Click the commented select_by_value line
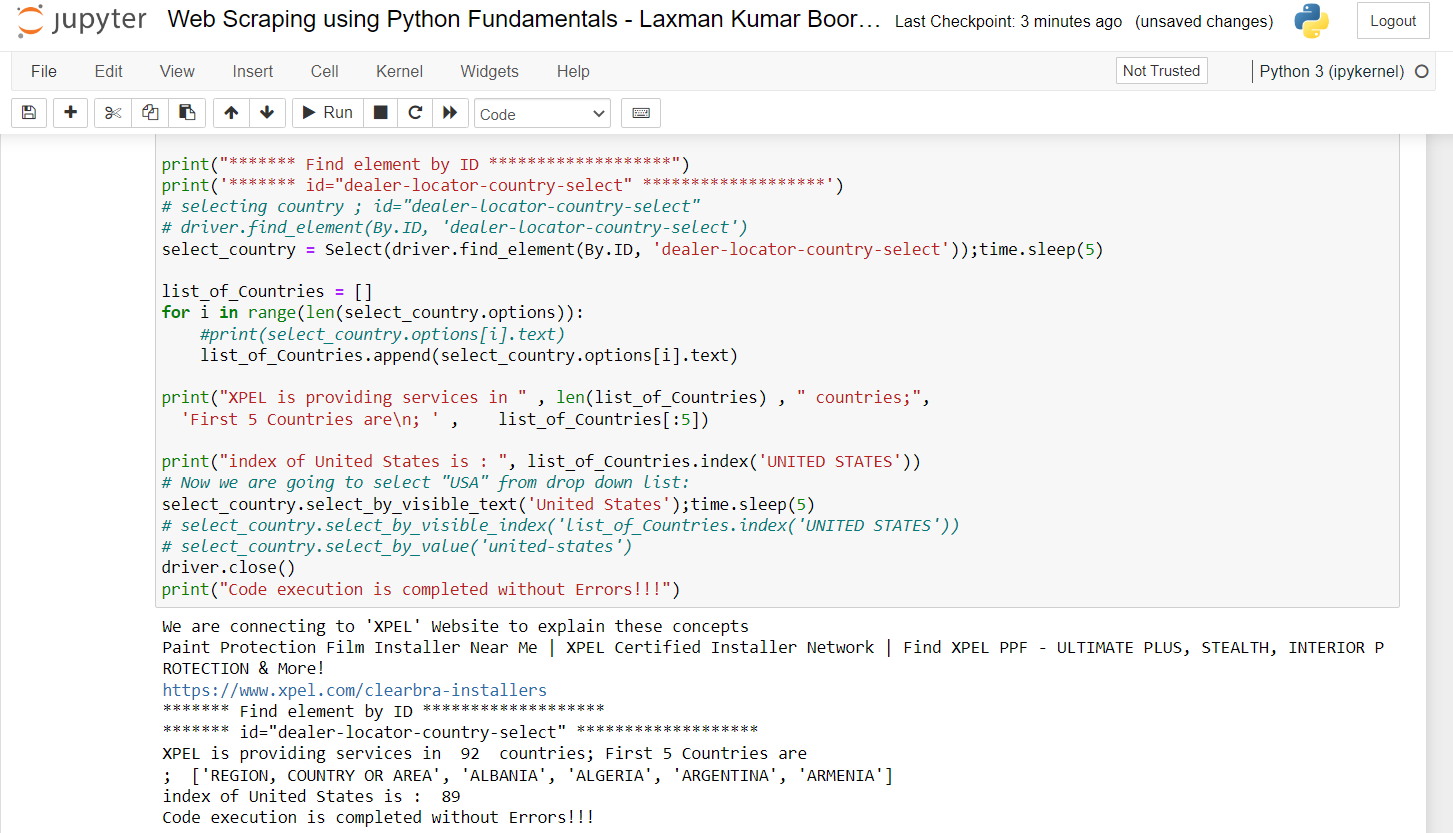The height and width of the screenshot is (833, 1453). tap(397, 547)
